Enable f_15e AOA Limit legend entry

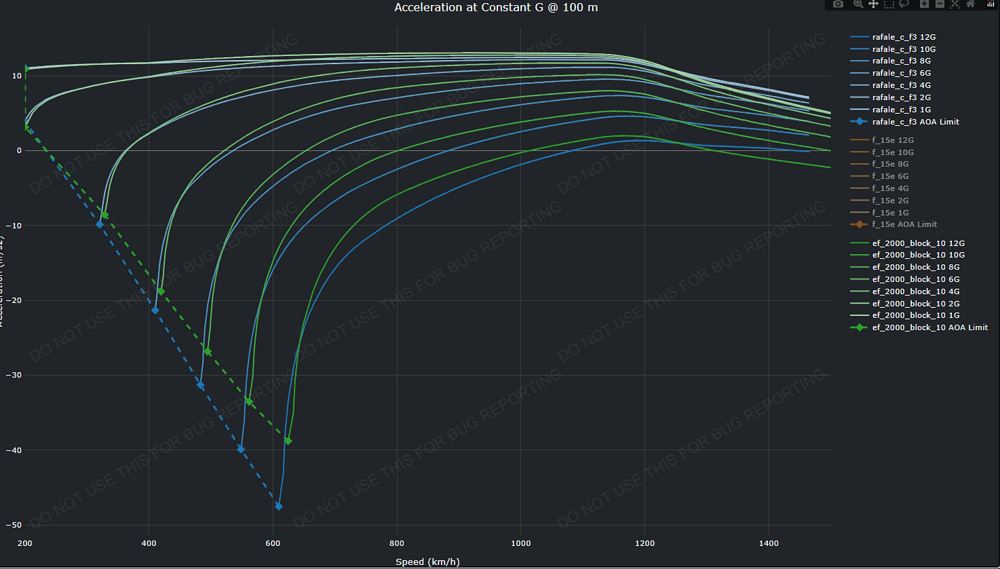click(893, 225)
